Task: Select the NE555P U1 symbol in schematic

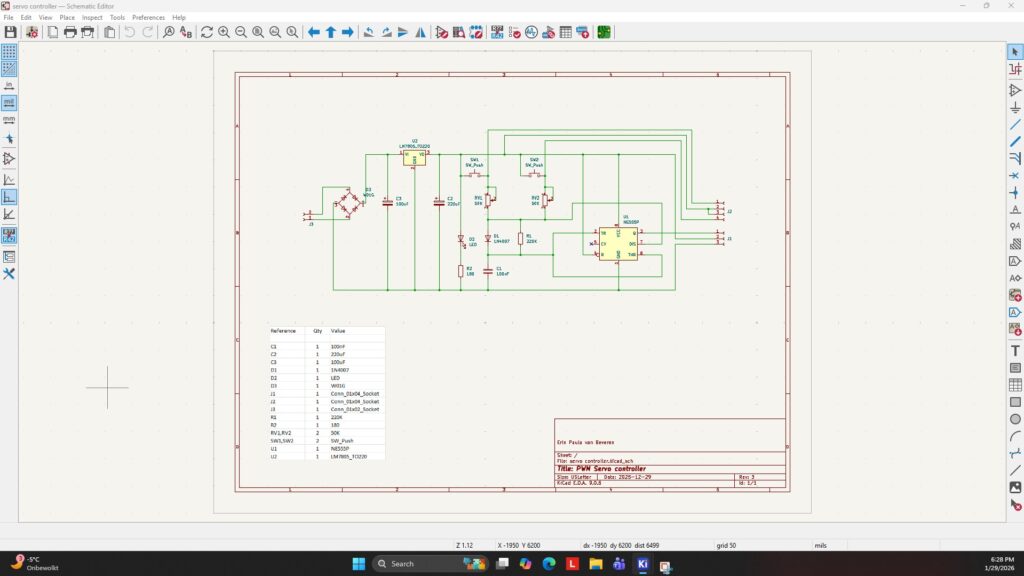Action: (x=618, y=243)
